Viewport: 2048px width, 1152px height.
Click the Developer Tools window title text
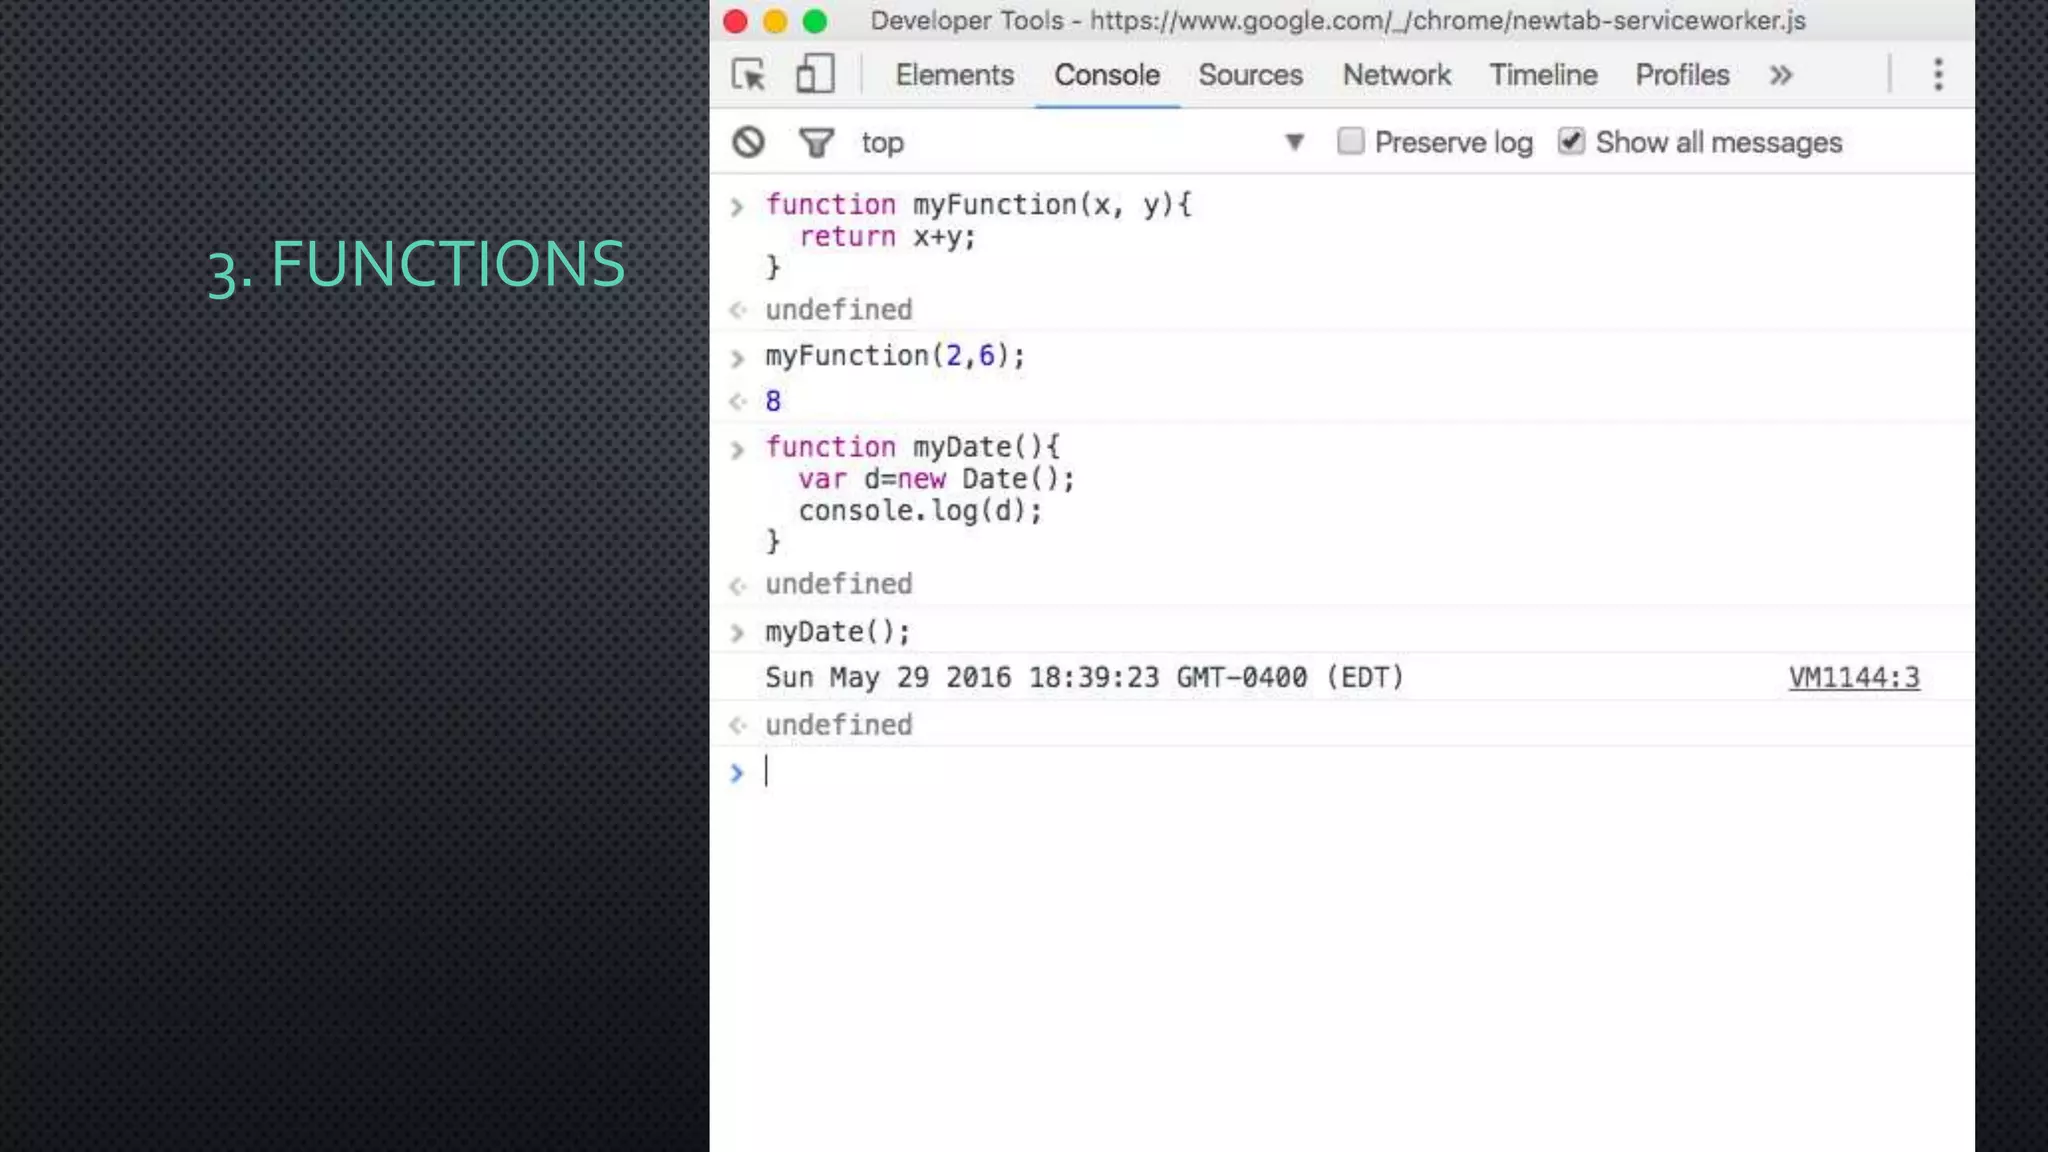pos(1338,21)
